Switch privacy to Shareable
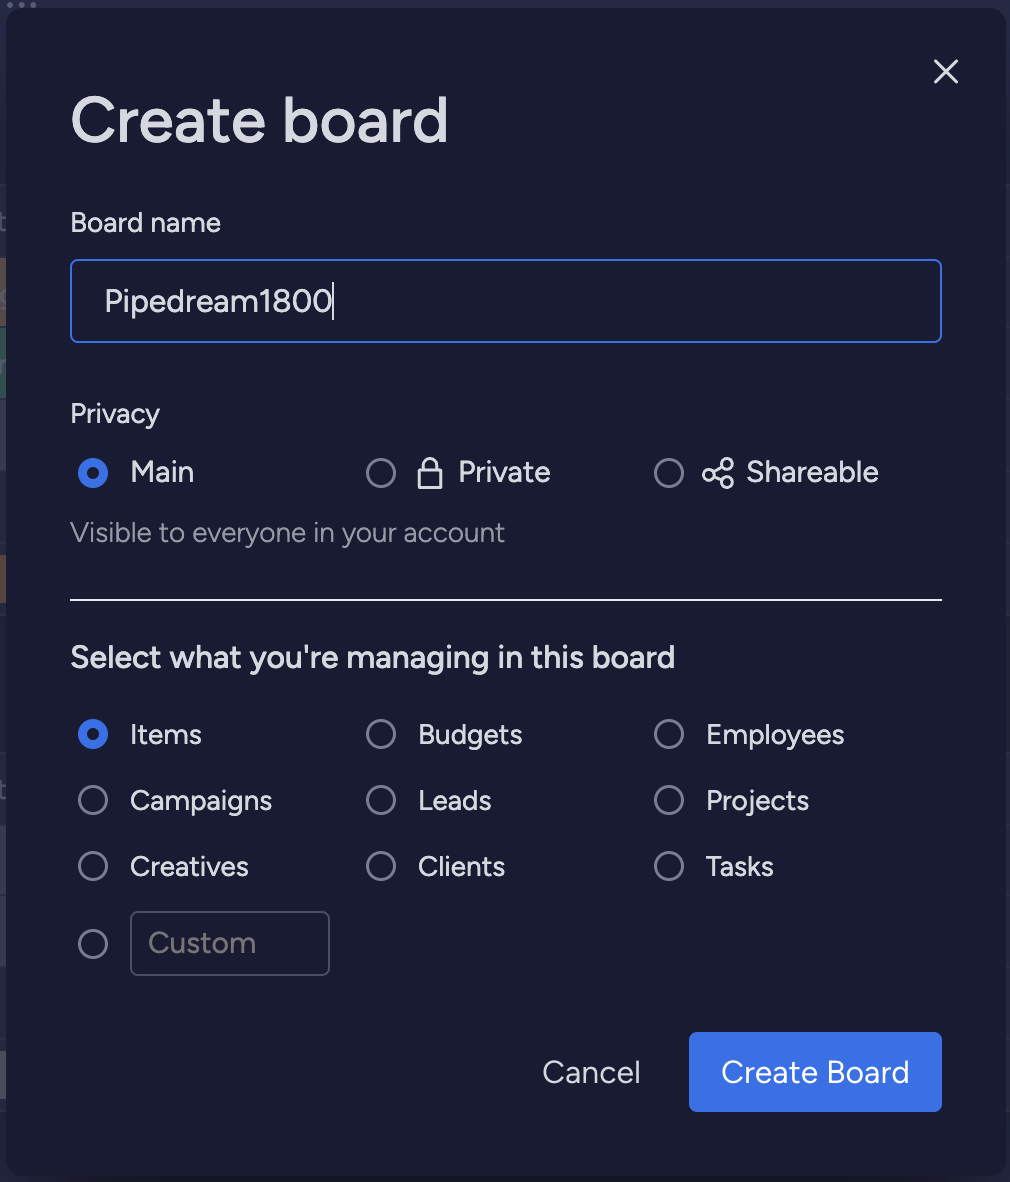This screenshot has height=1182, width=1010. click(669, 472)
